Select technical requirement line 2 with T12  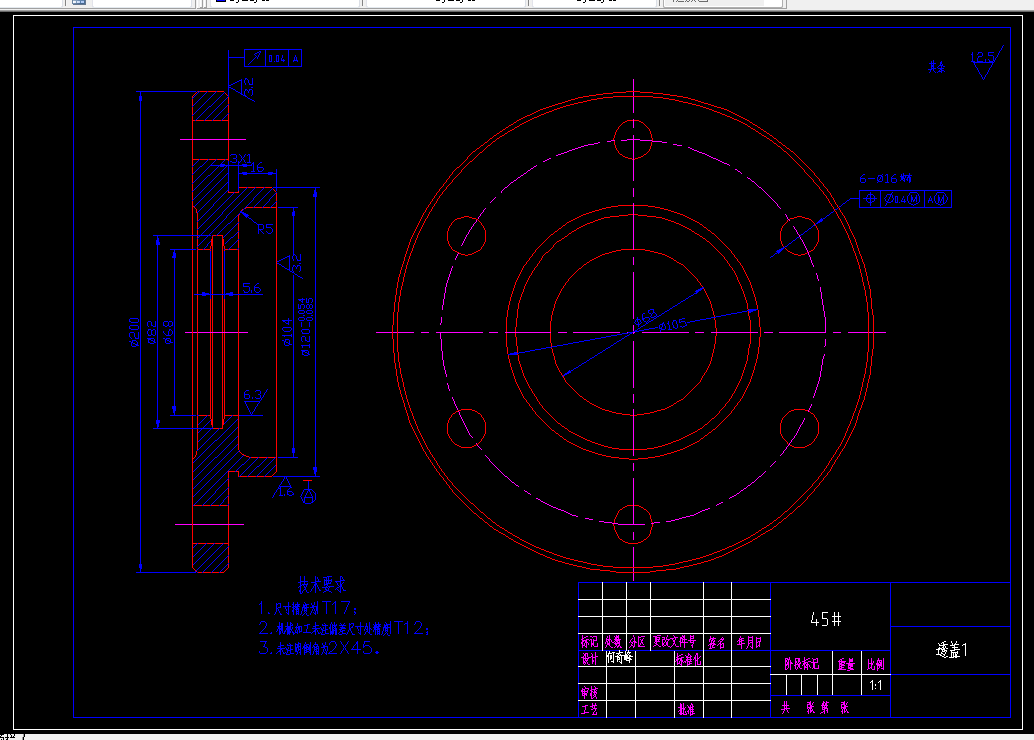tap(344, 629)
